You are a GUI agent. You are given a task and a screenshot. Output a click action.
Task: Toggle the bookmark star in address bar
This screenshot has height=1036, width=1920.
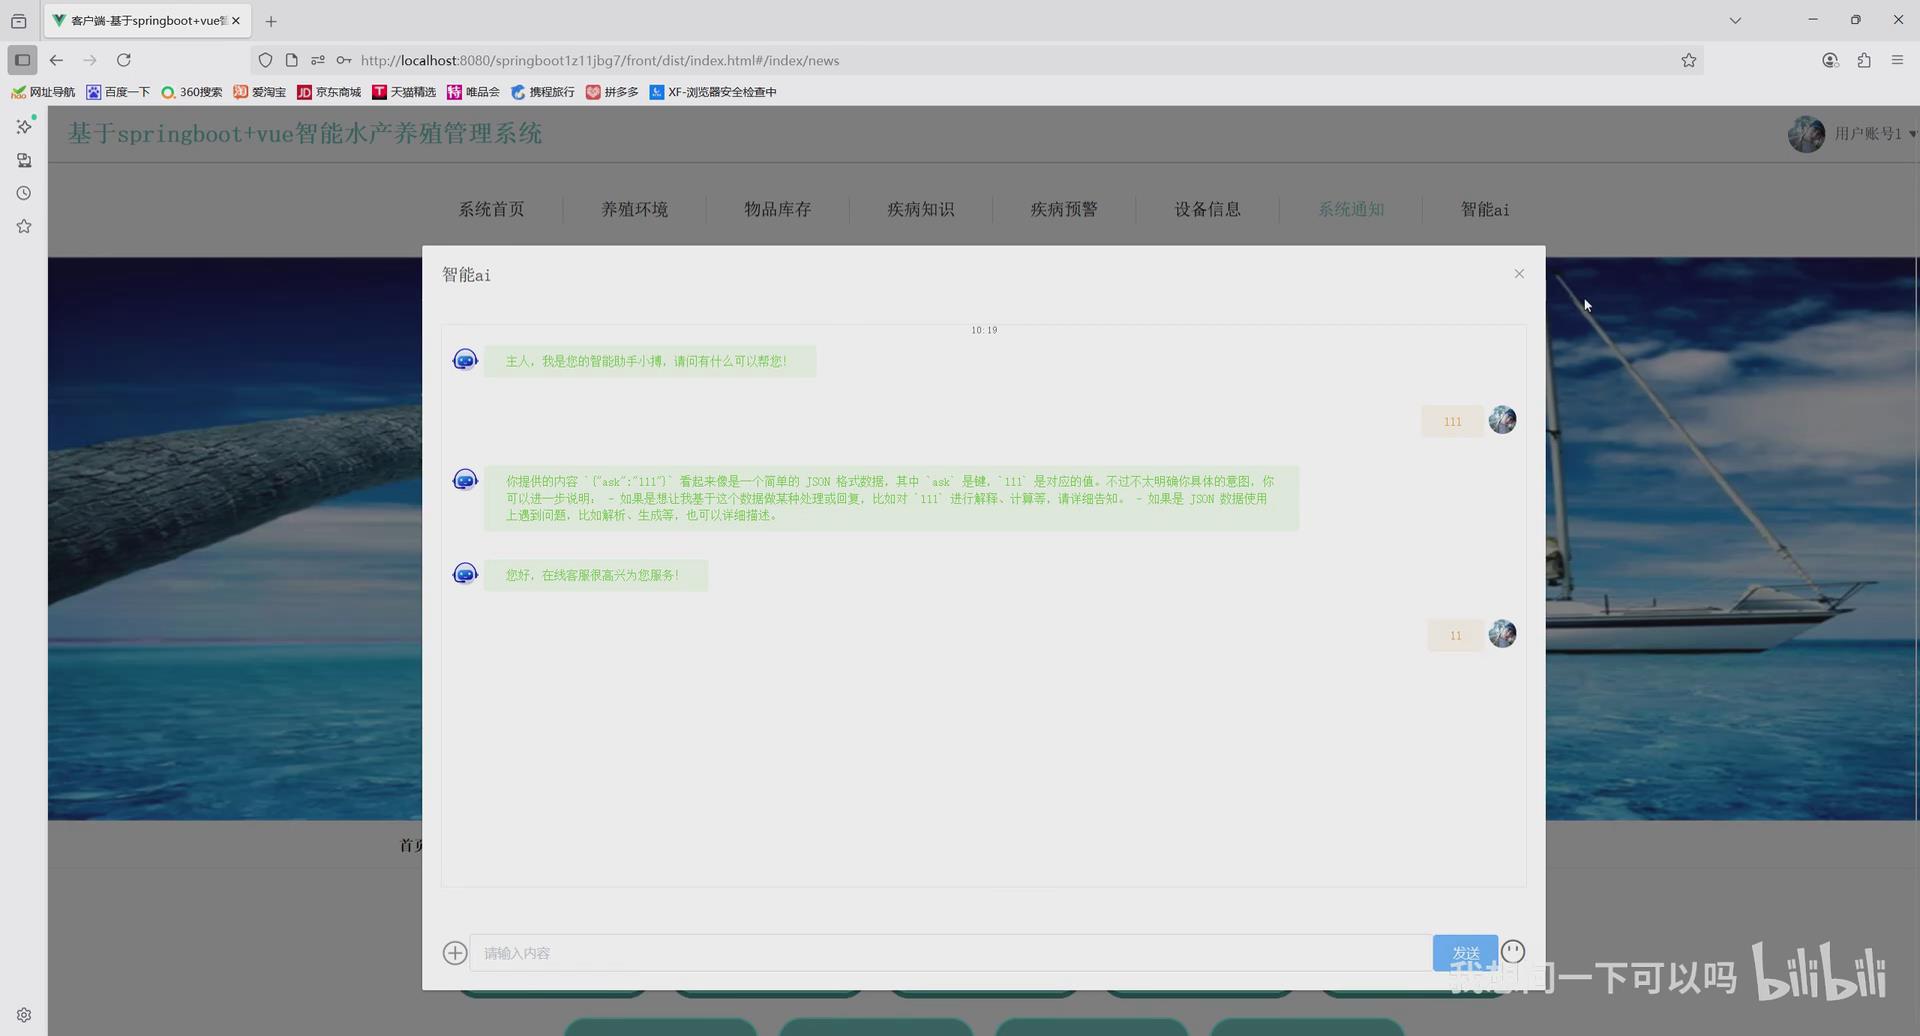(x=1689, y=60)
